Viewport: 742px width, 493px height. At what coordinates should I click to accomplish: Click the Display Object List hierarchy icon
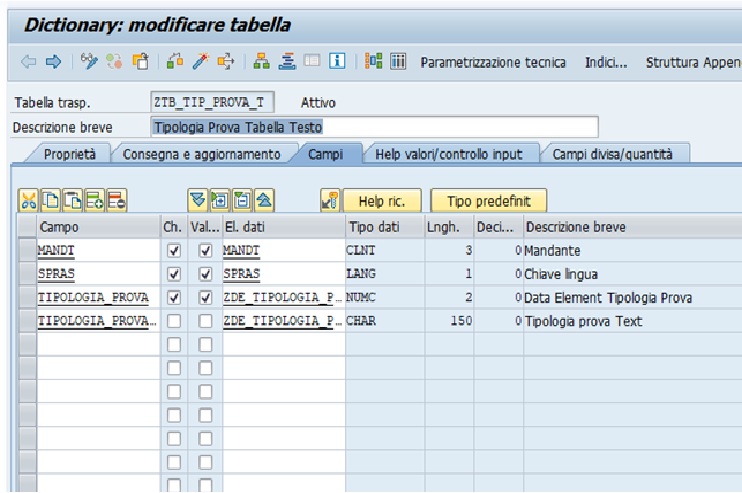click(x=261, y=62)
